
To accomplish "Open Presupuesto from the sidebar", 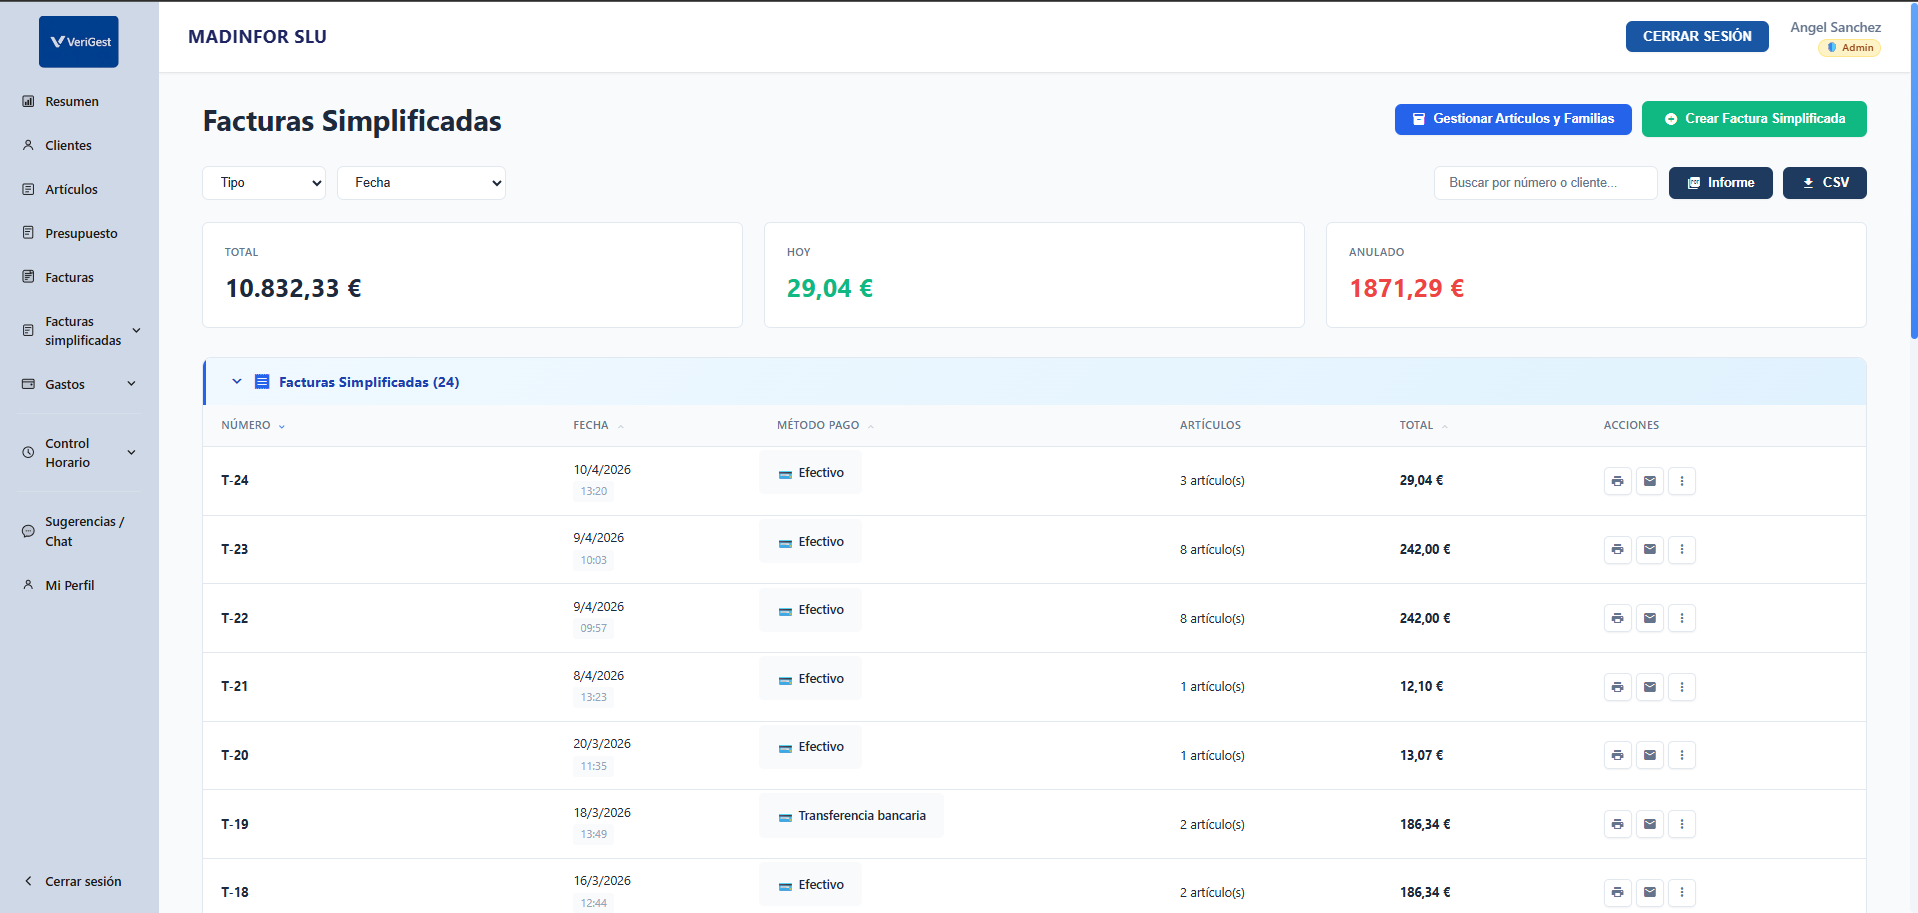I will coord(81,234).
